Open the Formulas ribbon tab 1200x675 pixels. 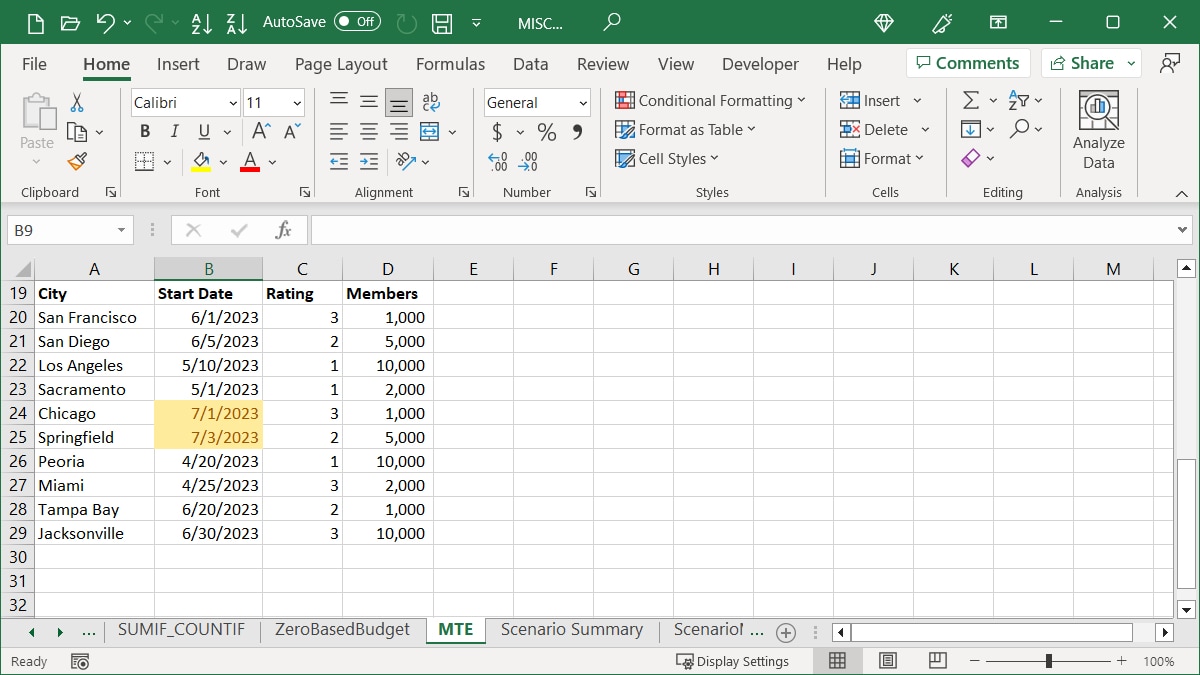point(450,63)
